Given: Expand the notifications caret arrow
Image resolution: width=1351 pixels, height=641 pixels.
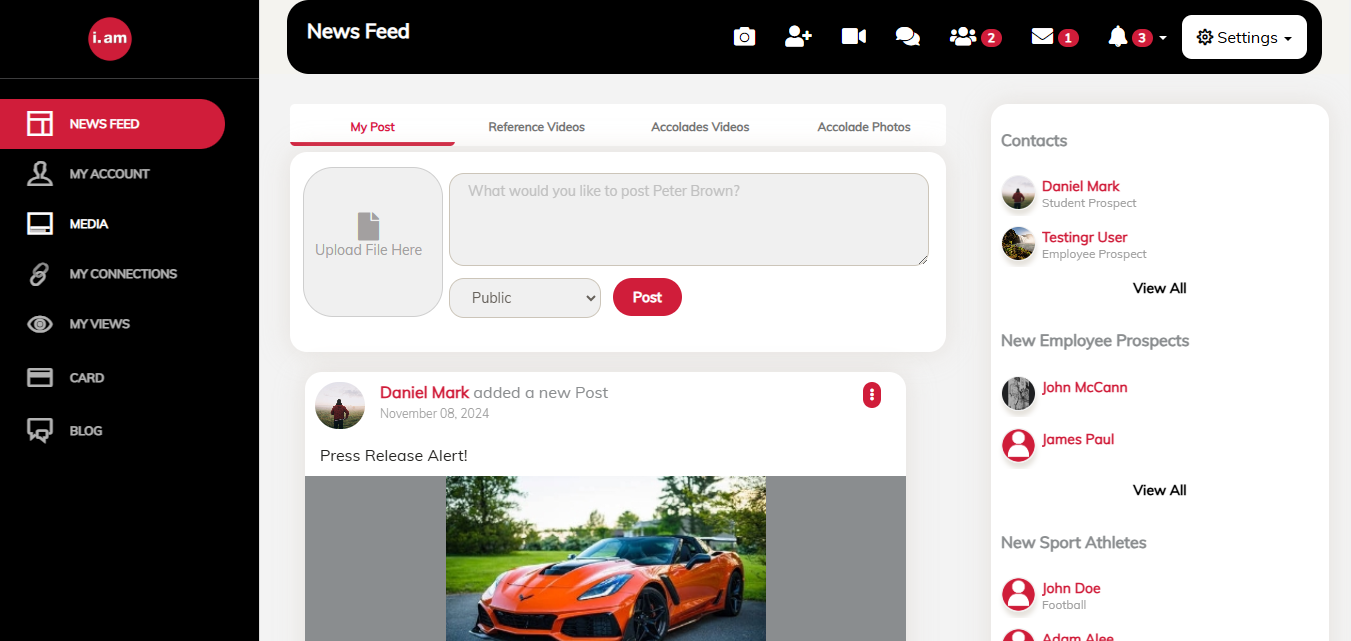Looking at the screenshot, I should pos(1162,38).
